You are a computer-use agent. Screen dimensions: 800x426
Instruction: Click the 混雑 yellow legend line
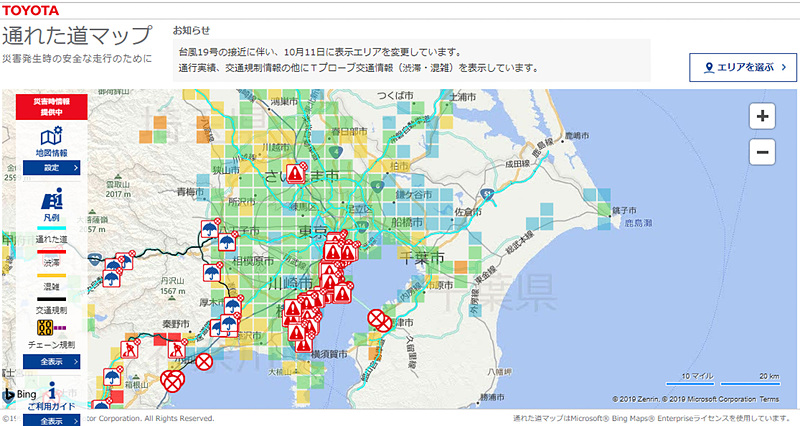pos(51,275)
